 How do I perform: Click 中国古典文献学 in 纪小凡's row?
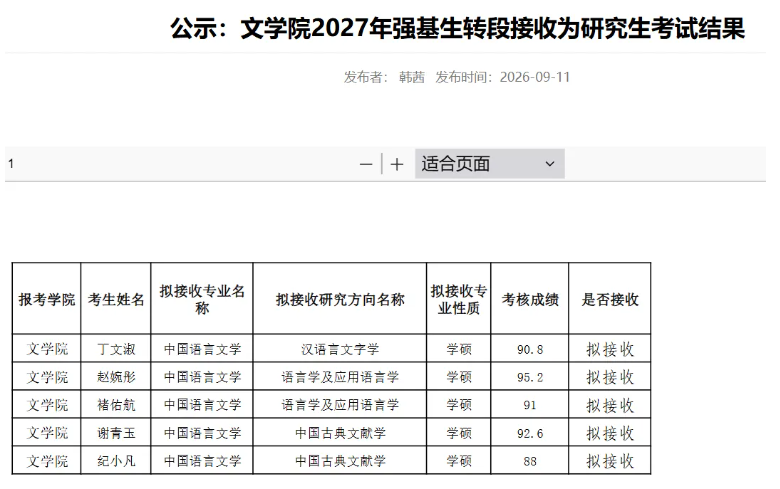340,461
